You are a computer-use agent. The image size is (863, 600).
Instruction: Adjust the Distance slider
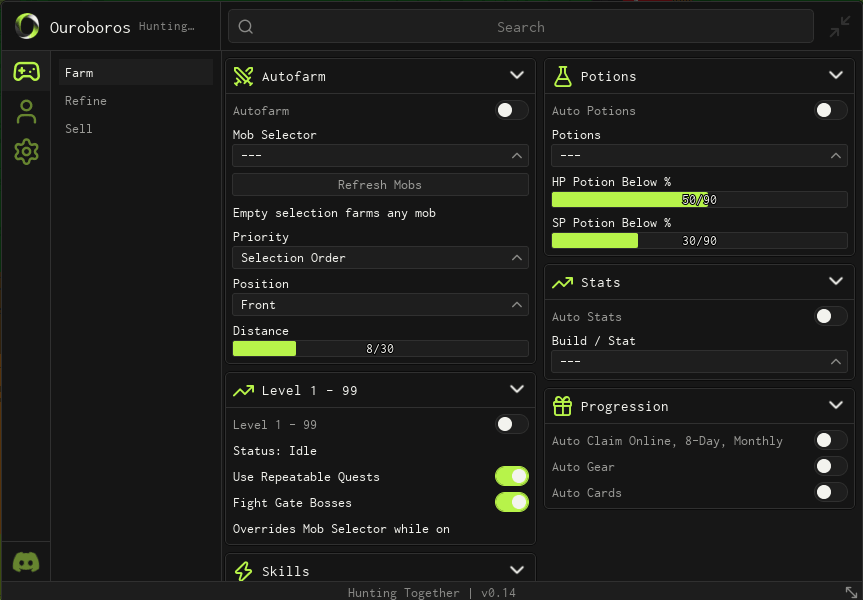click(x=380, y=348)
